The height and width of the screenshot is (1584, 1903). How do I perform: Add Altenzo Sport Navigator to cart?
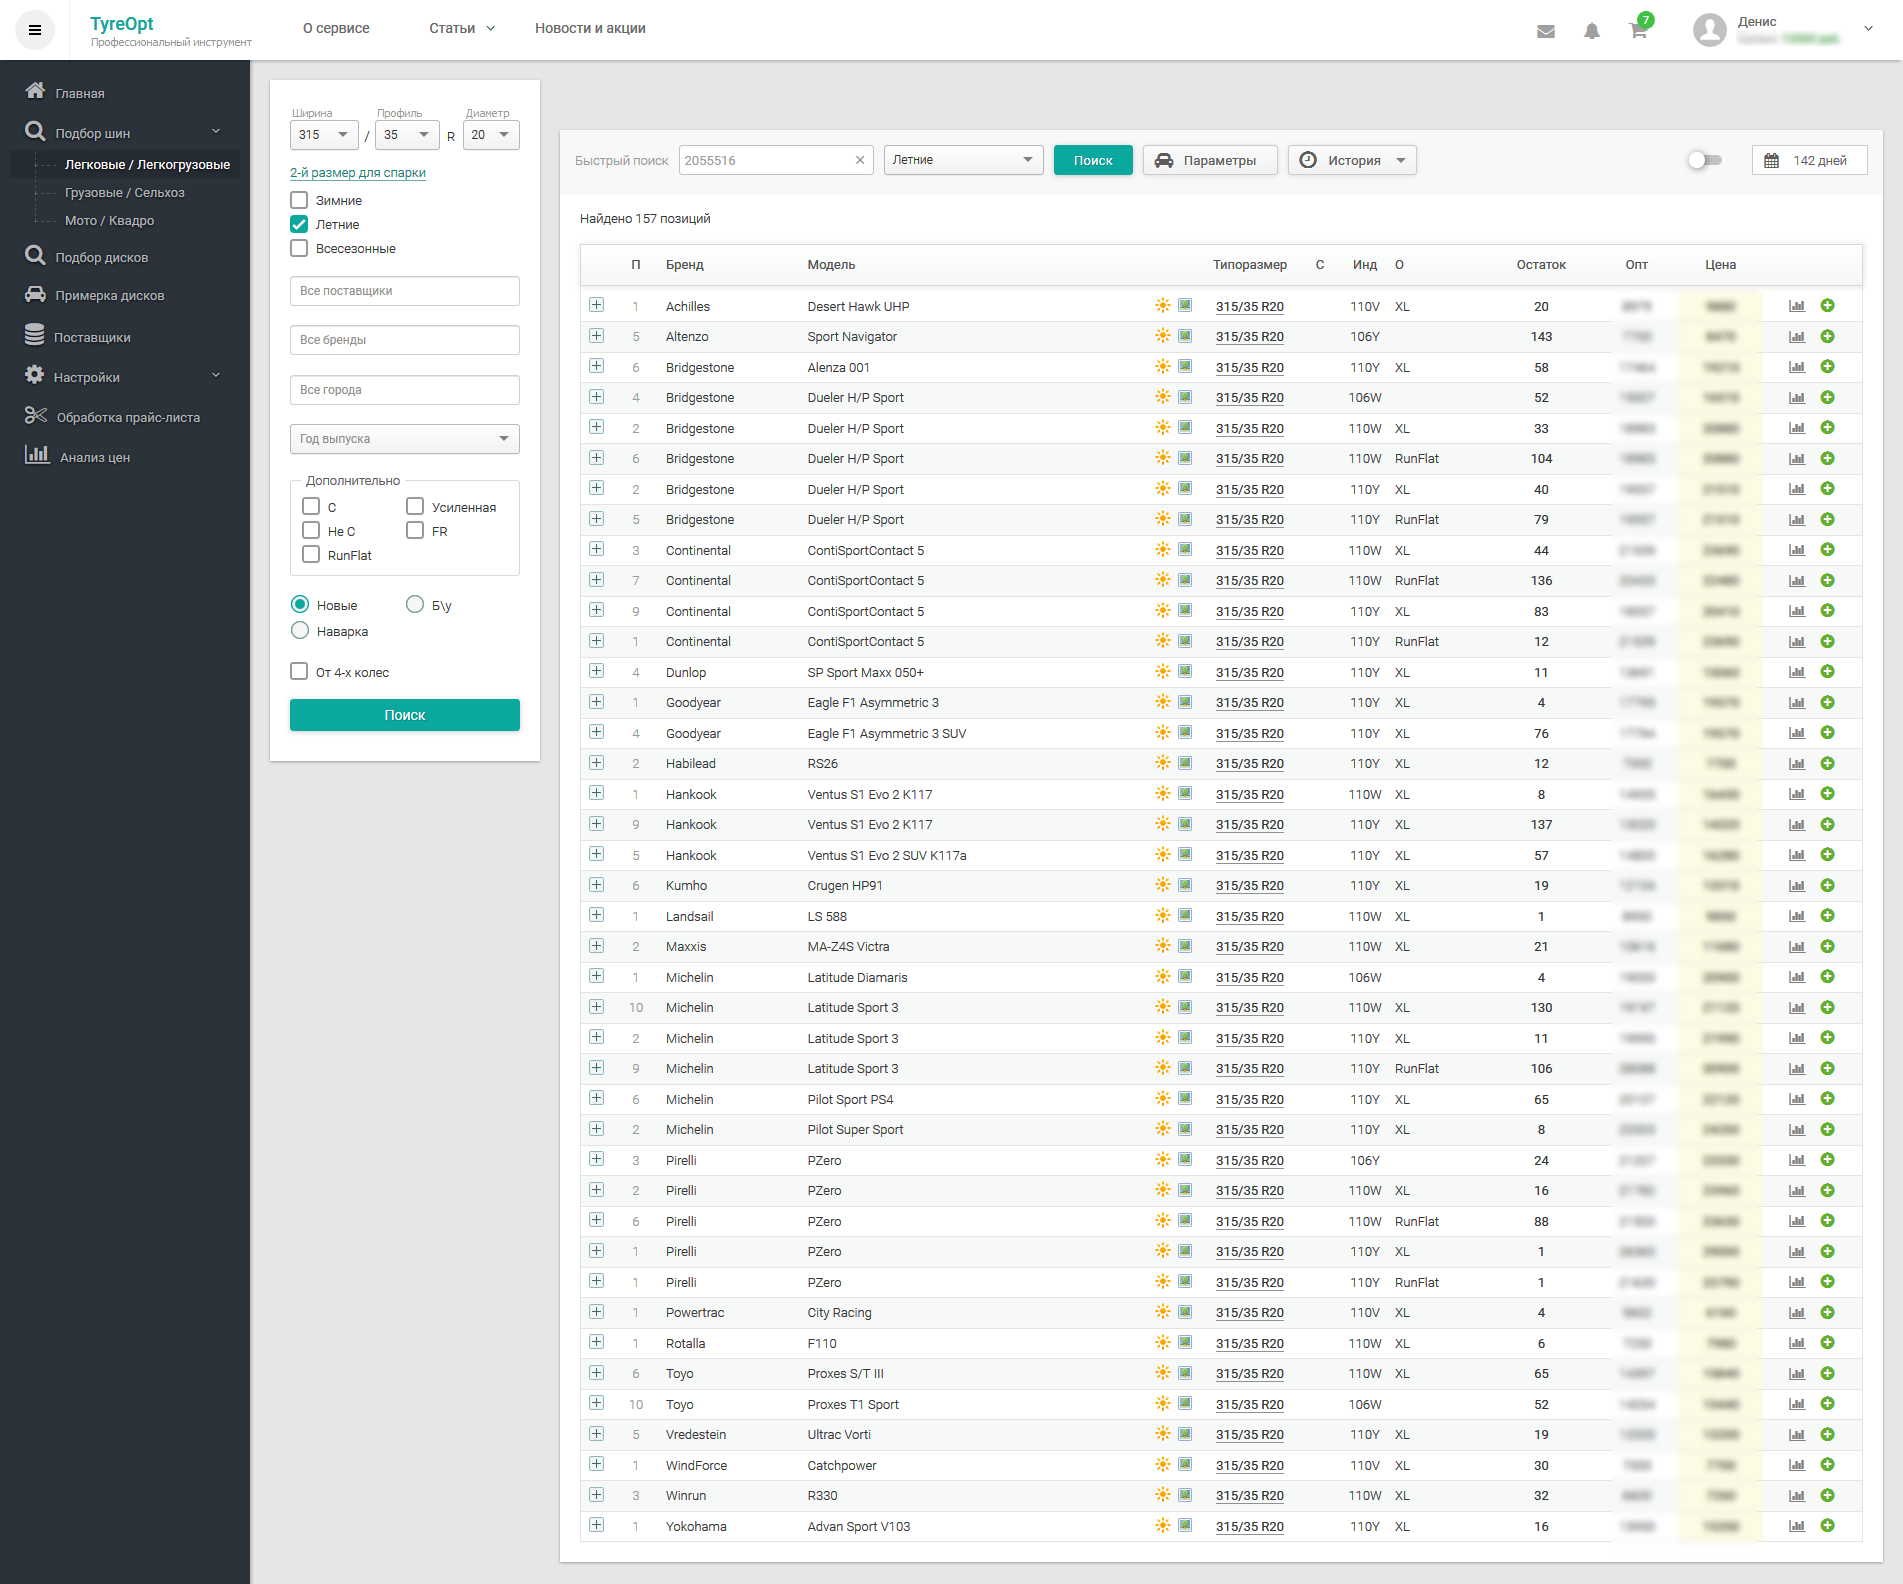coord(1827,337)
